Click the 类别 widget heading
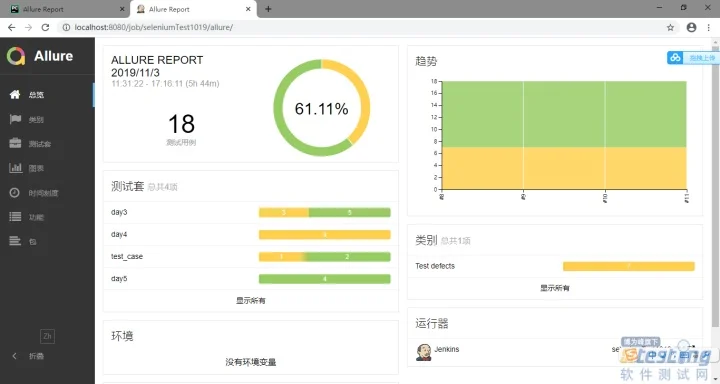Viewport: 720px width, 384px height. [426, 240]
